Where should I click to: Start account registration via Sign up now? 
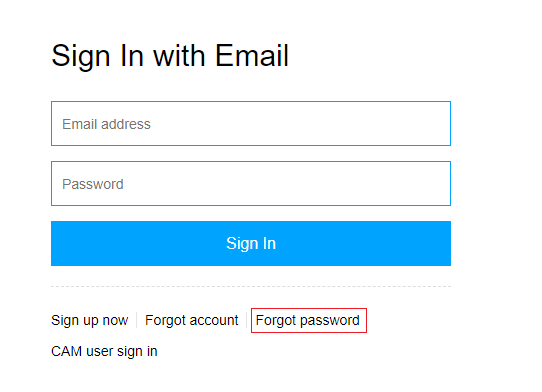tap(90, 320)
